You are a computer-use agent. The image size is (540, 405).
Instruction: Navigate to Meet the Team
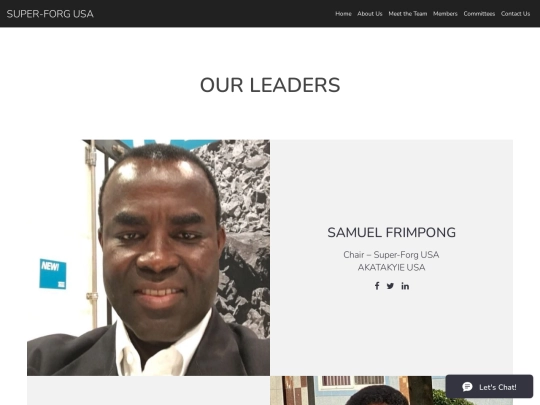(408, 14)
